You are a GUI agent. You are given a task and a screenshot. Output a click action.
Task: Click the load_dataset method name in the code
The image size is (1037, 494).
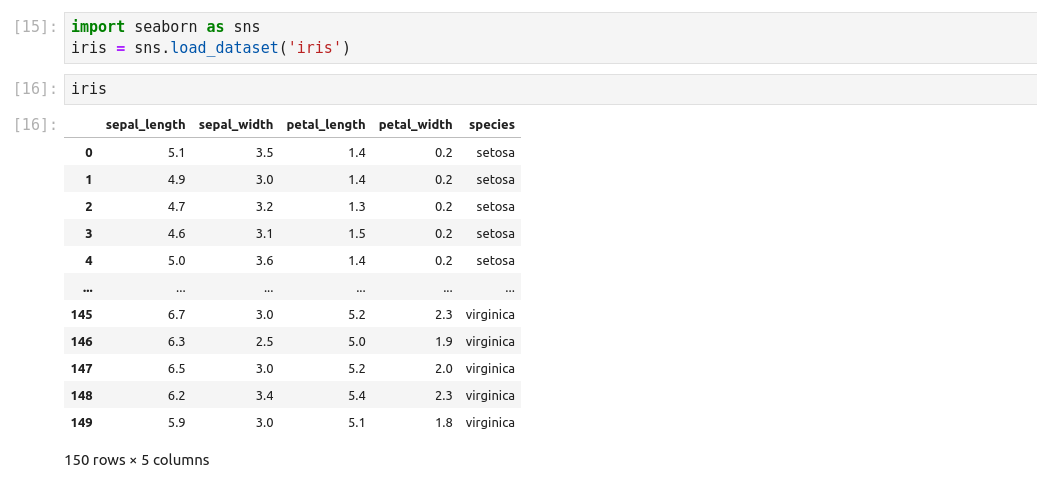tap(222, 48)
